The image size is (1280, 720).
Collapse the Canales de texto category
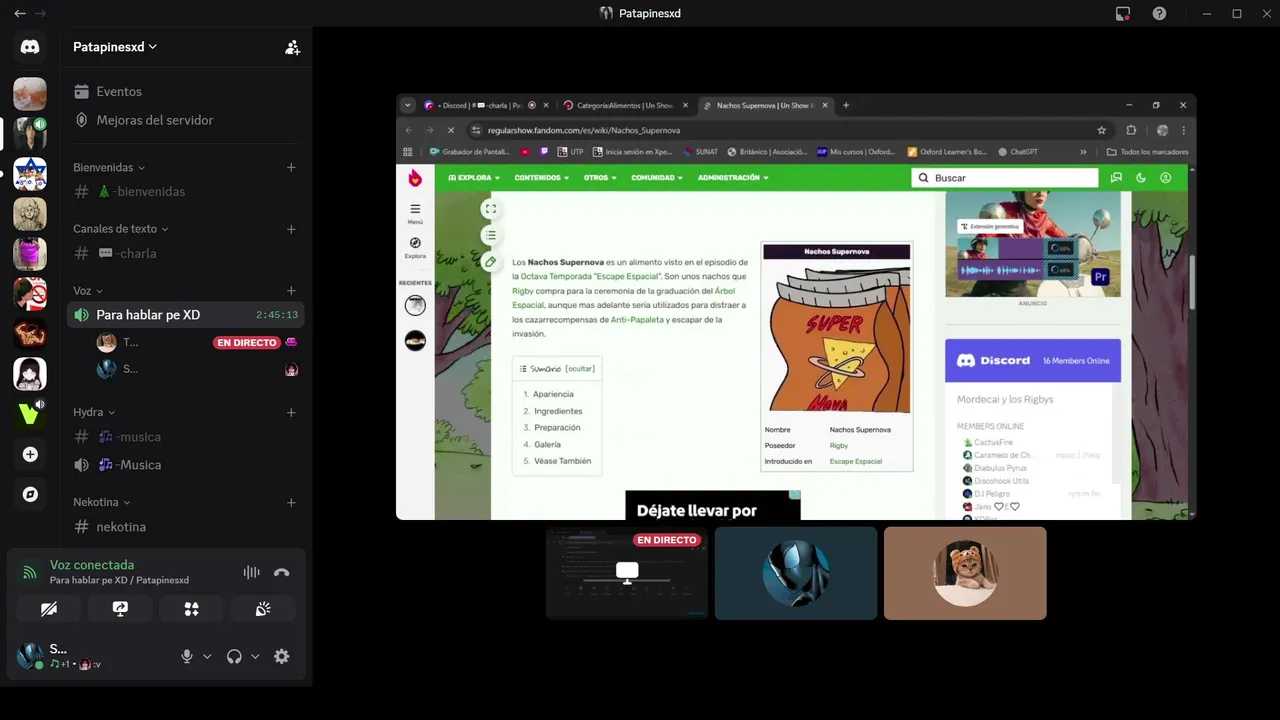tap(120, 229)
